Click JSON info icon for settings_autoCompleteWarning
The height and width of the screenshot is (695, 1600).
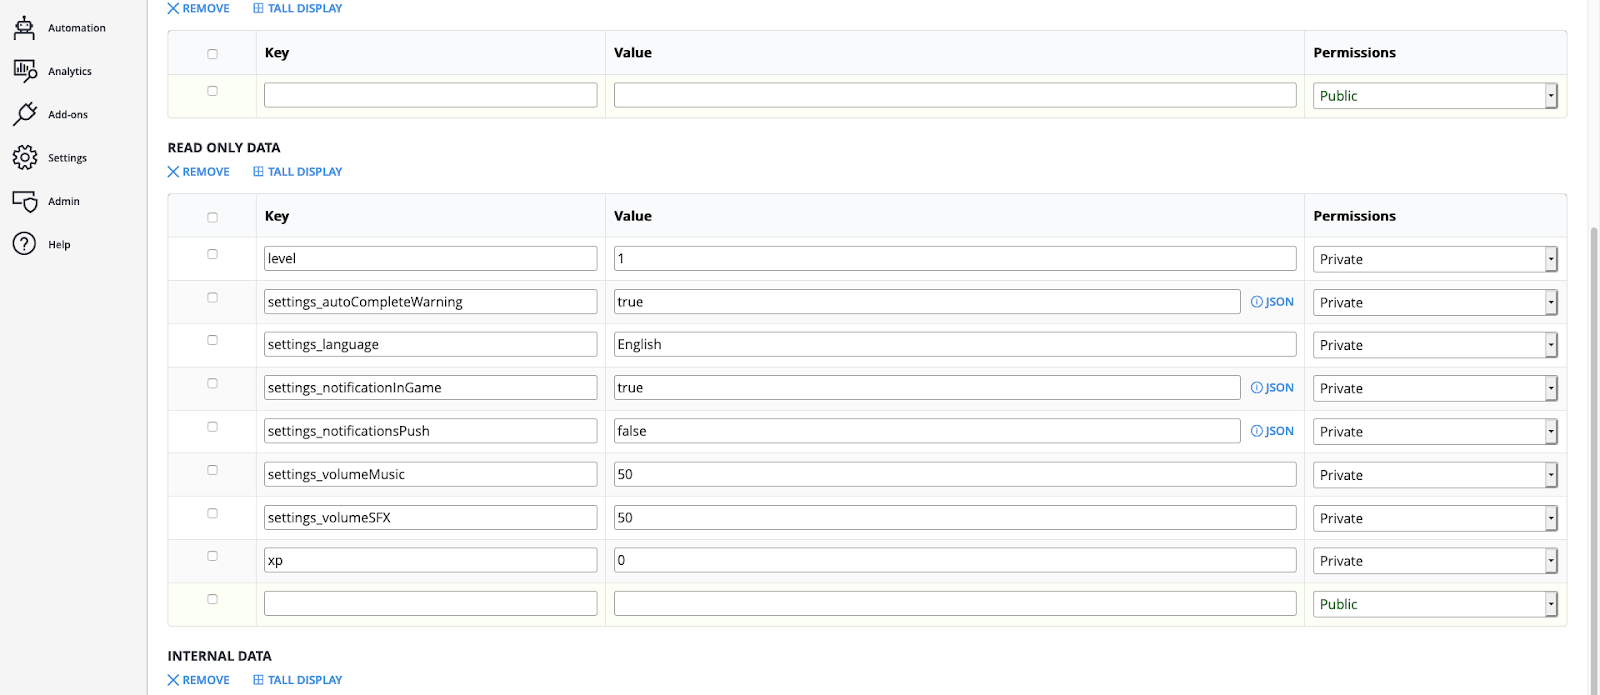point(1257,302)
